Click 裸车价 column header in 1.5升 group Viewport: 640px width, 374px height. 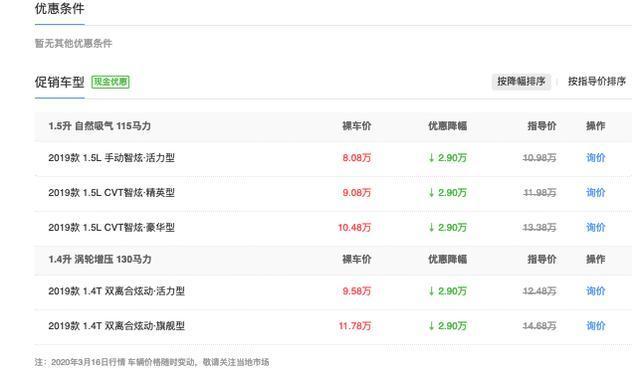click(357, 126)
